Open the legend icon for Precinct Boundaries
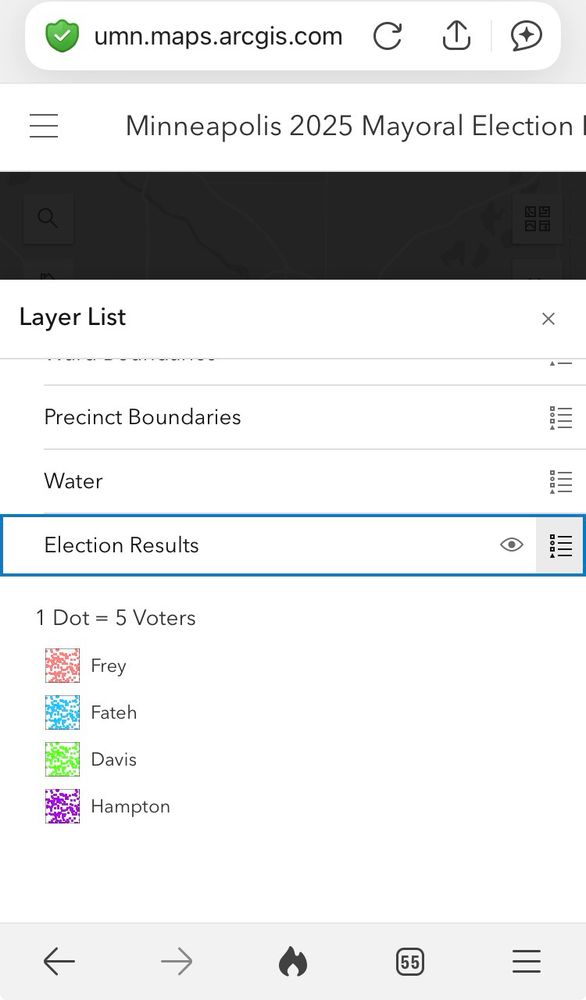Viewport: 586px width, 1000px height. [x=561, y=417]
